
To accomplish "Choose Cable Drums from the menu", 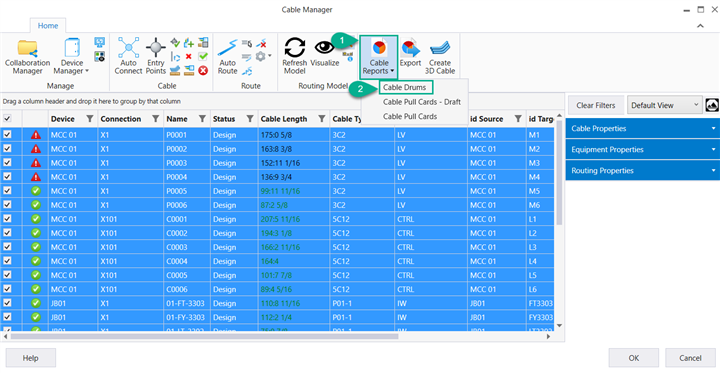I will tap(405, 87).
